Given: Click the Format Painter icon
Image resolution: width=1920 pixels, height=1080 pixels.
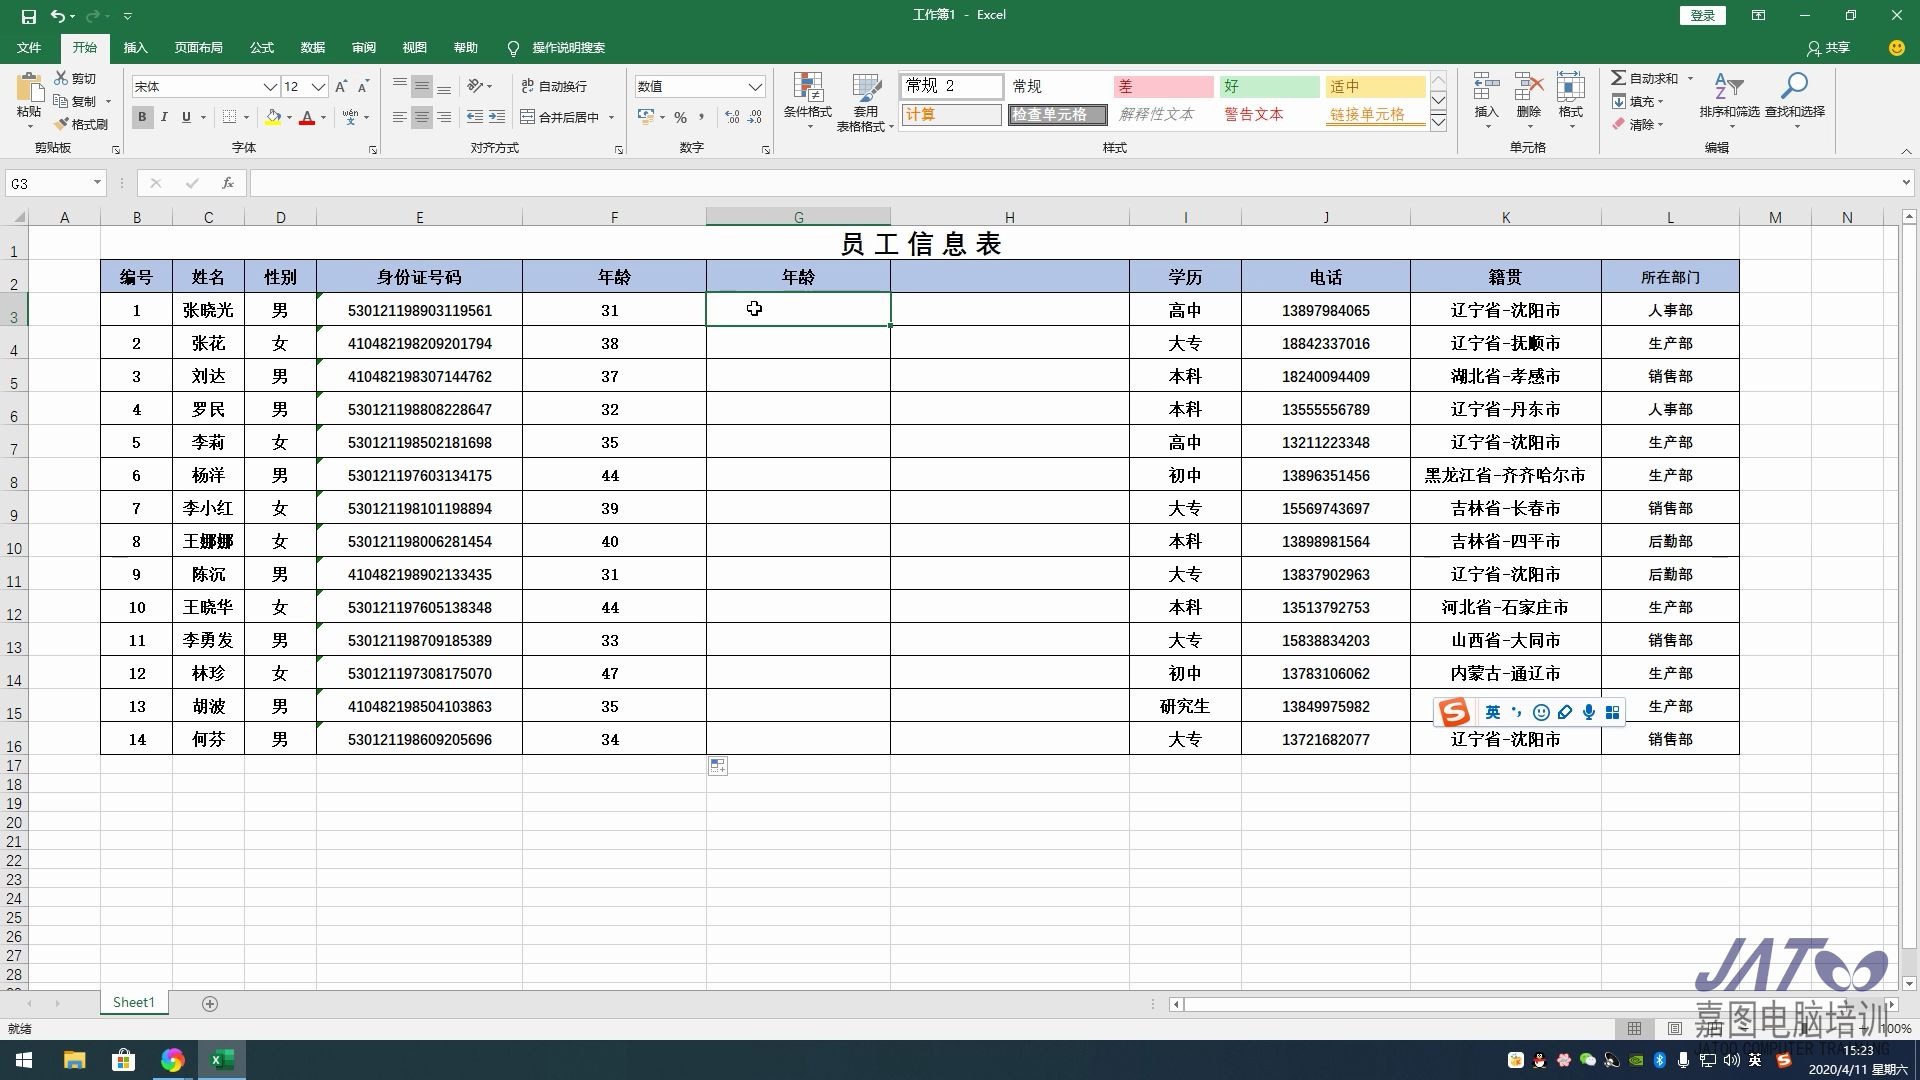Looking at the screenshot, I should (62, 124).
